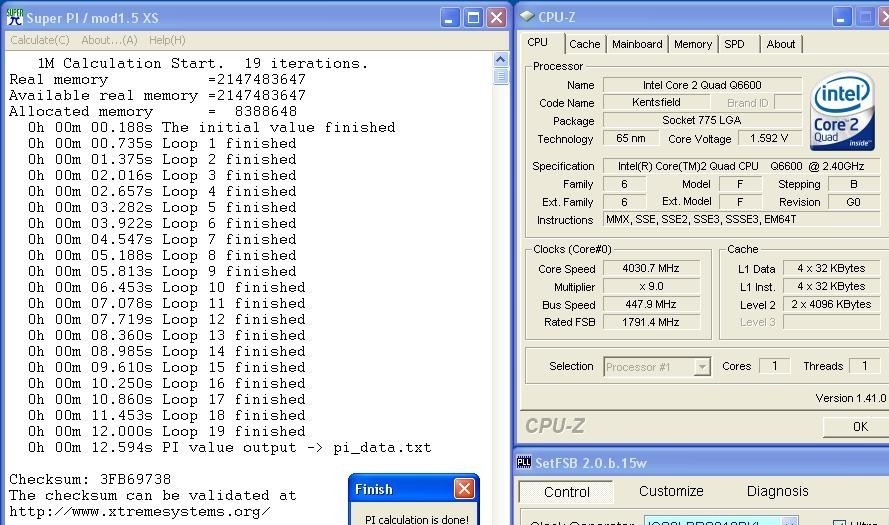889x525 pixels.
Task: Click the SetFSB PLL title icon
Action: [524, 463]
